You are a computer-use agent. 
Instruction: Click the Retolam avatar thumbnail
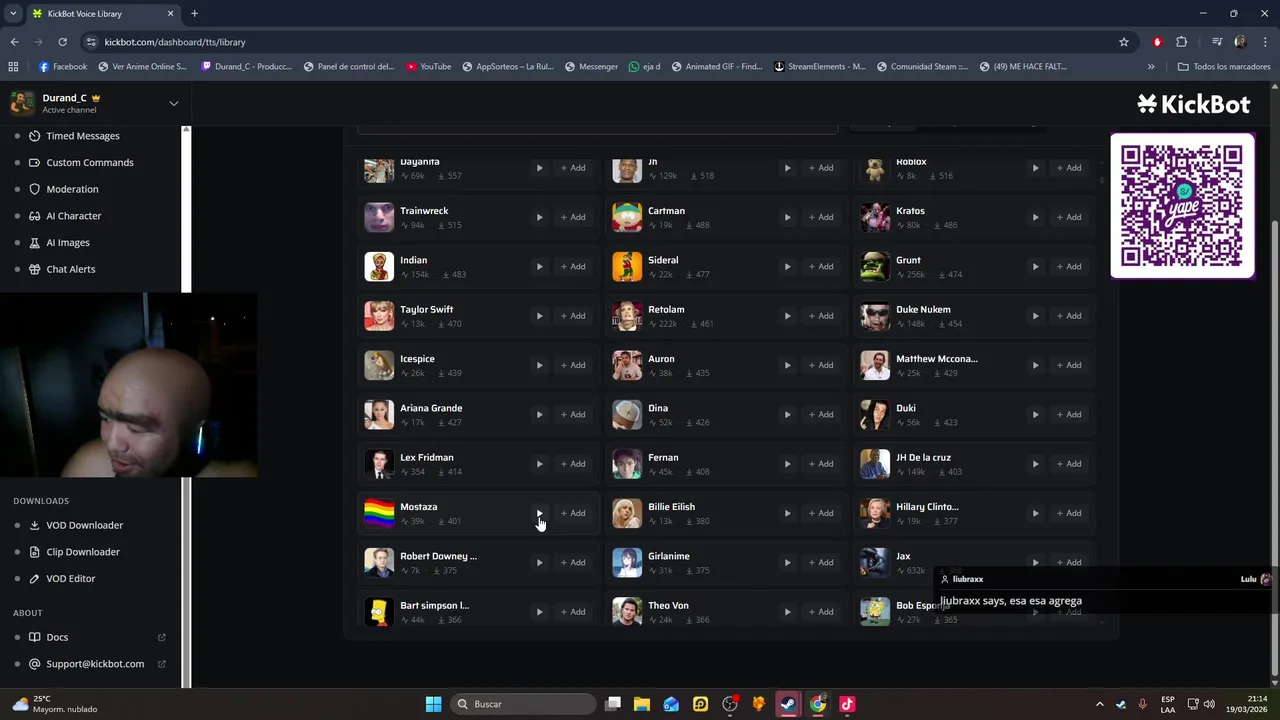click(x=627, y=316)
